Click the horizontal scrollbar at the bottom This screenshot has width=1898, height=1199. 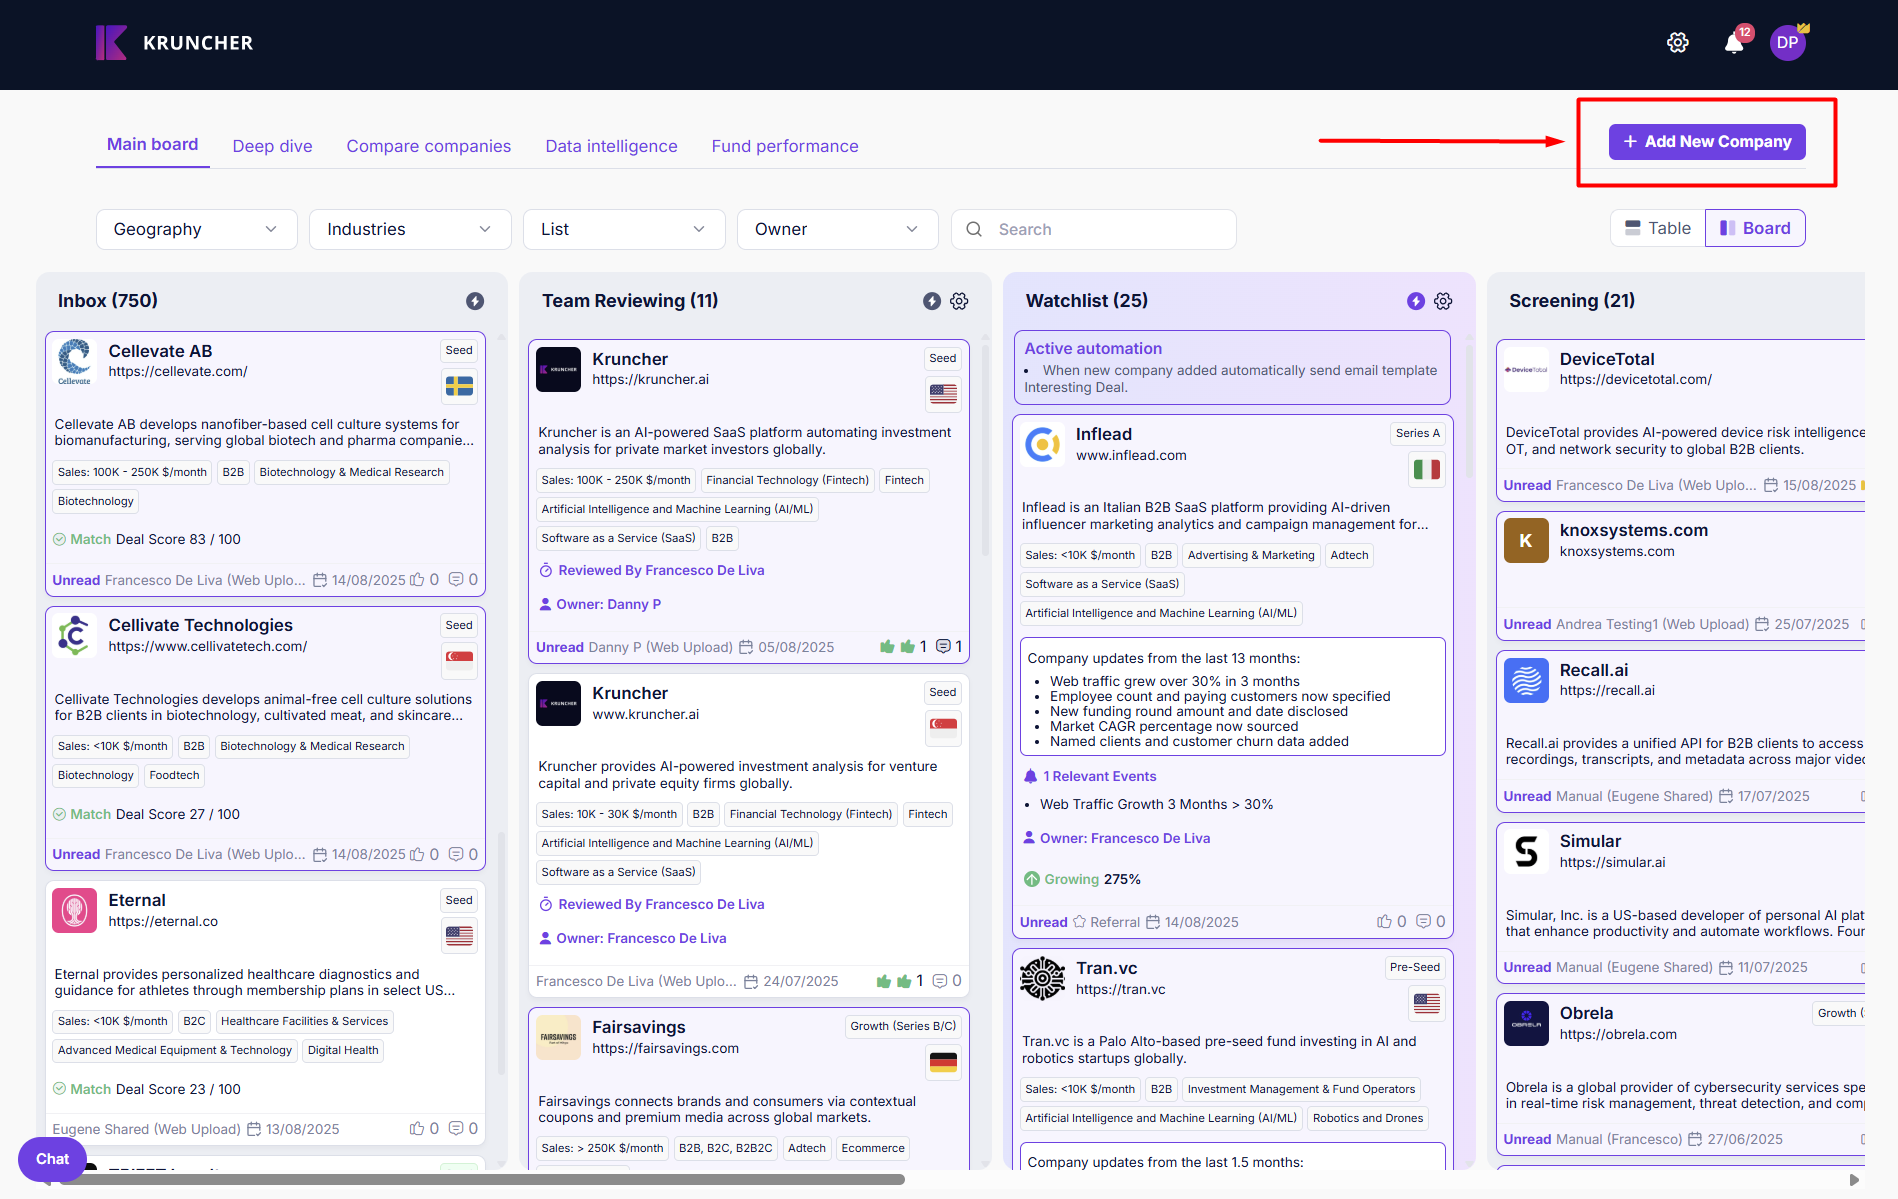pyautogui.click(x=482, y=1180)
